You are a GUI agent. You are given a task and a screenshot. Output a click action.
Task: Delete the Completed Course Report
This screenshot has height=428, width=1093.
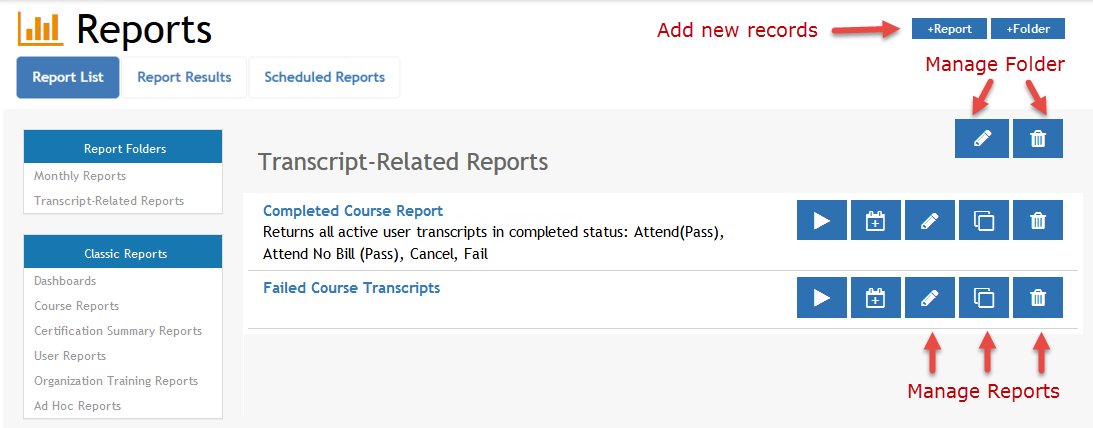click(x=1038, y=220)
